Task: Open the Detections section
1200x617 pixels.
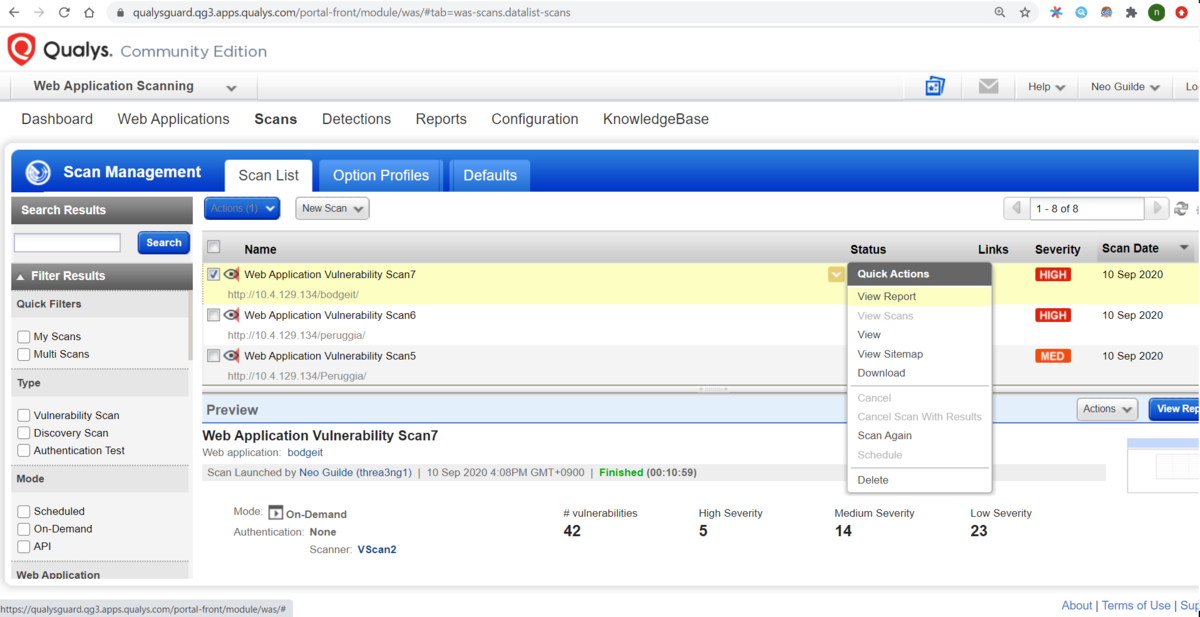Action: (x=356, y=119)
